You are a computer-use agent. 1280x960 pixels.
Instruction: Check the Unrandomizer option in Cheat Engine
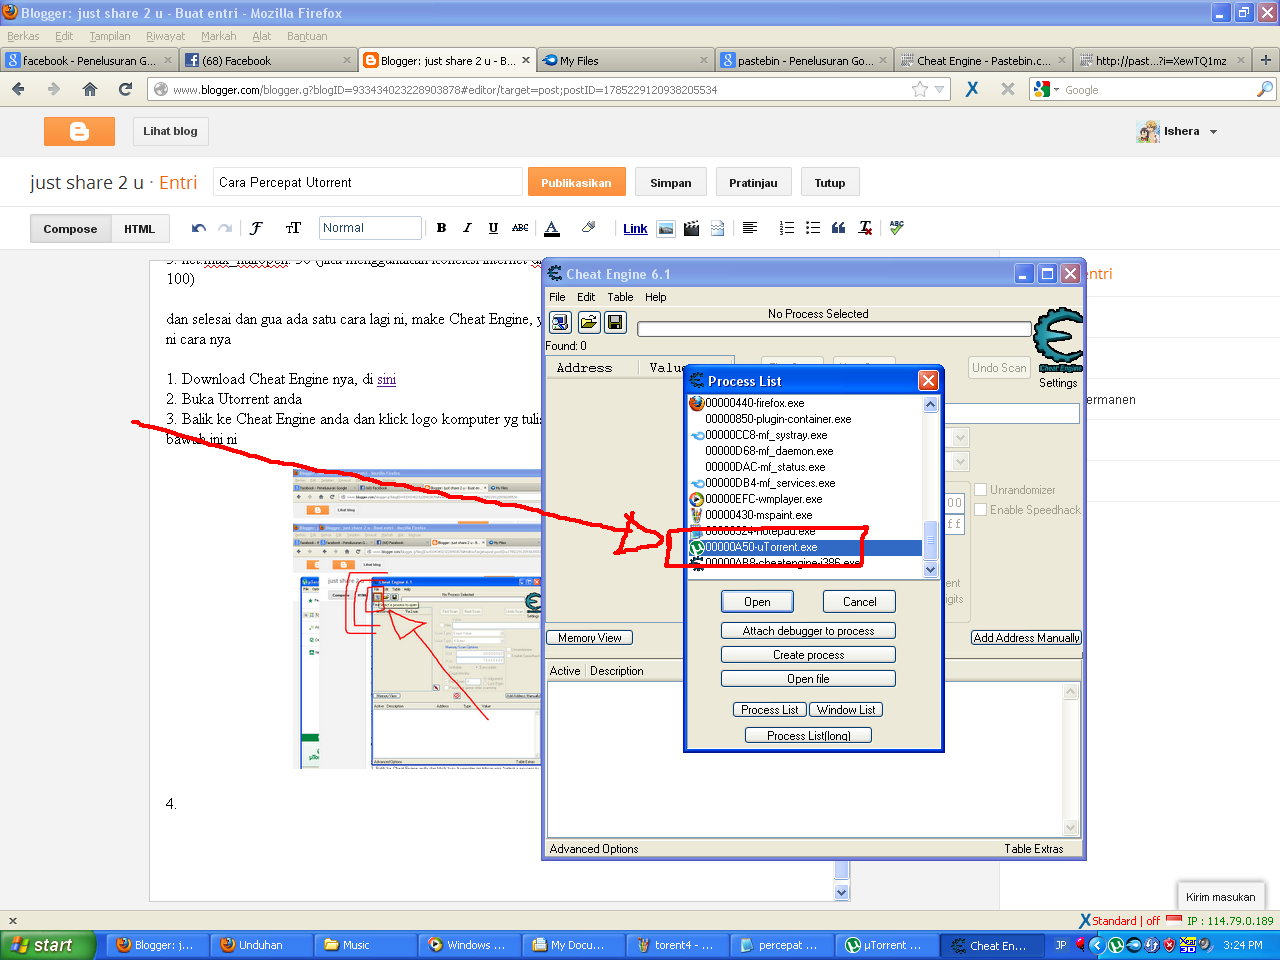tap(981, 490)
